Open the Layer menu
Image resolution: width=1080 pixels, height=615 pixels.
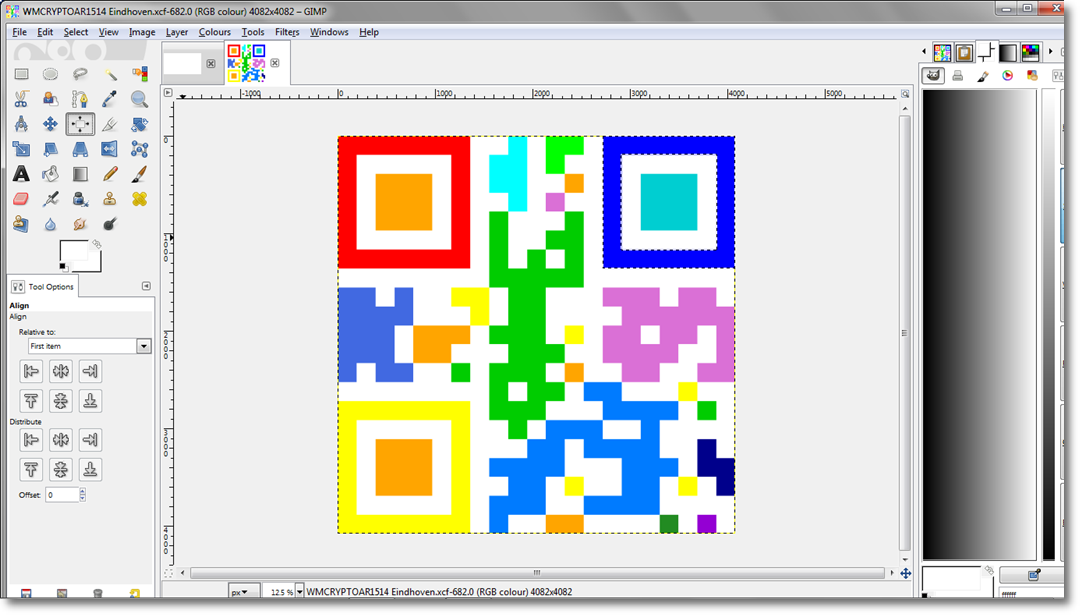pyautogui.click(x=177, y=32)
